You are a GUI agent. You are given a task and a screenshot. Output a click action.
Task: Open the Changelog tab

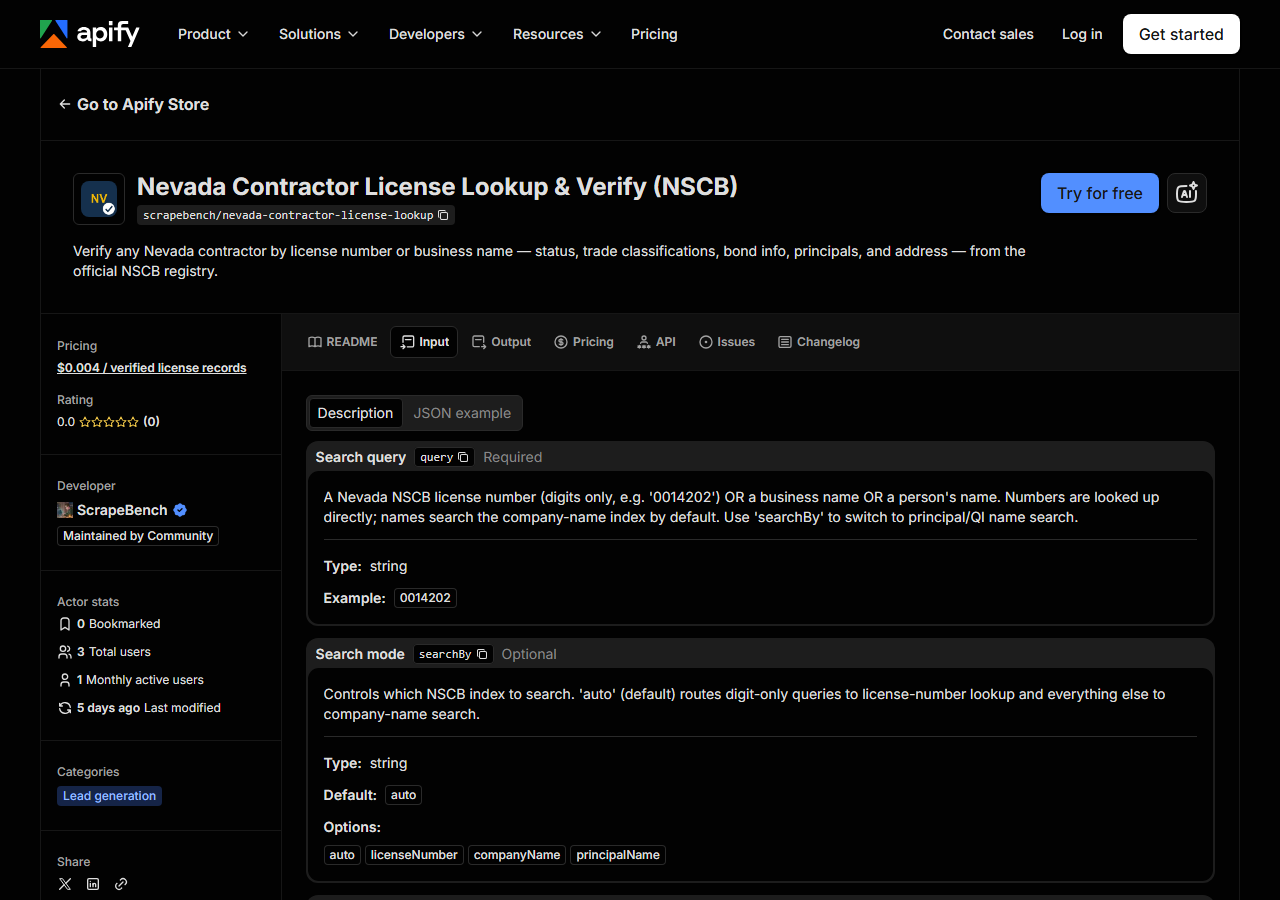[x=819, y=342]
